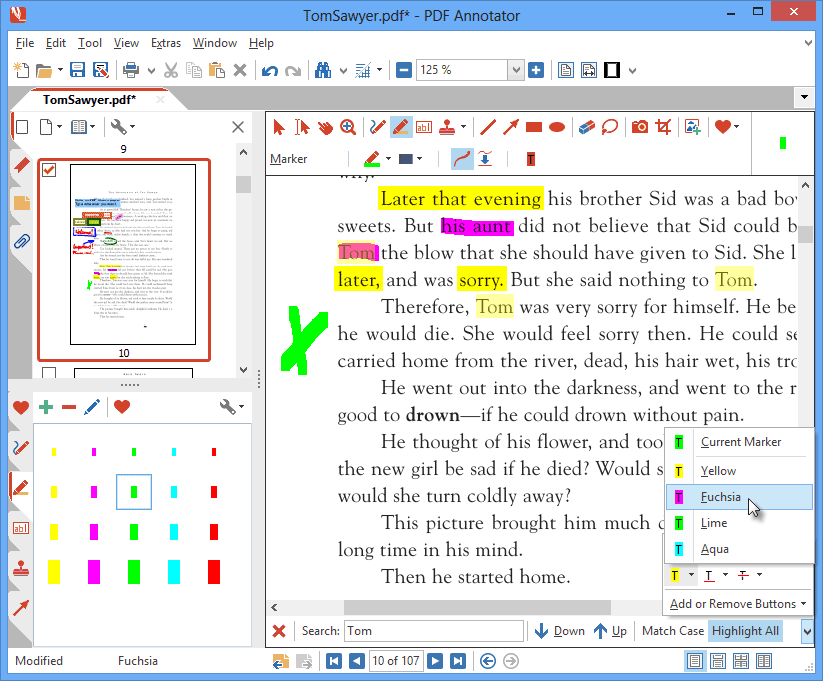Image resolution: width=823 pixels, height=681 pixels.
Task: Pick the Ellipse shape tool
Action: [x=557, y=127]
